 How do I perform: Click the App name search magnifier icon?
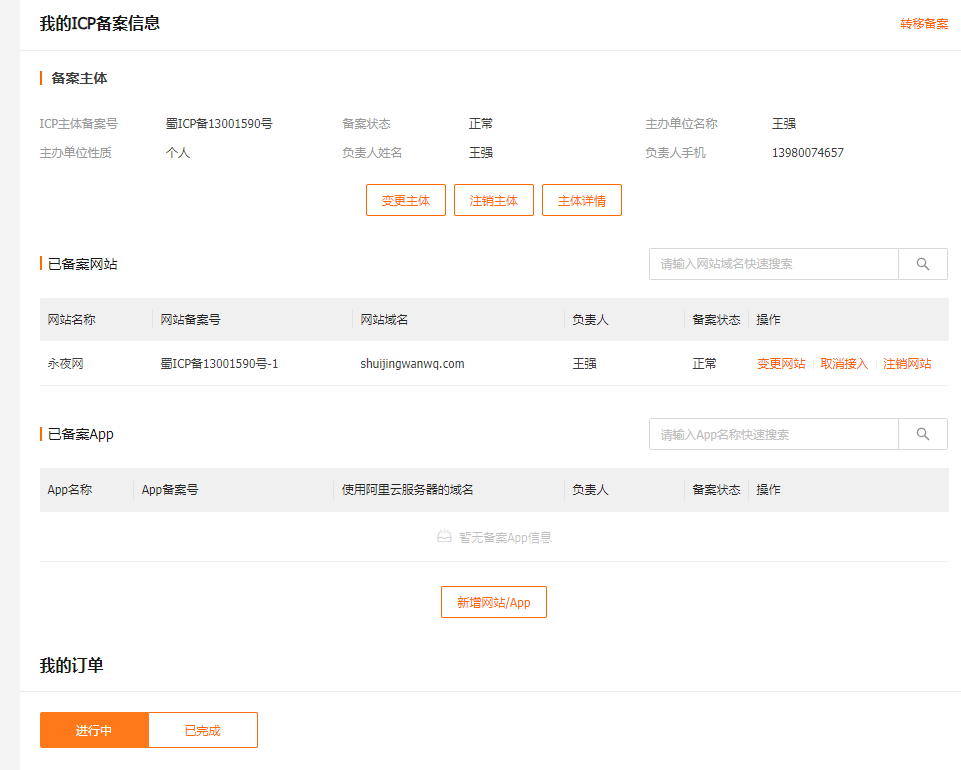point(922,434)
